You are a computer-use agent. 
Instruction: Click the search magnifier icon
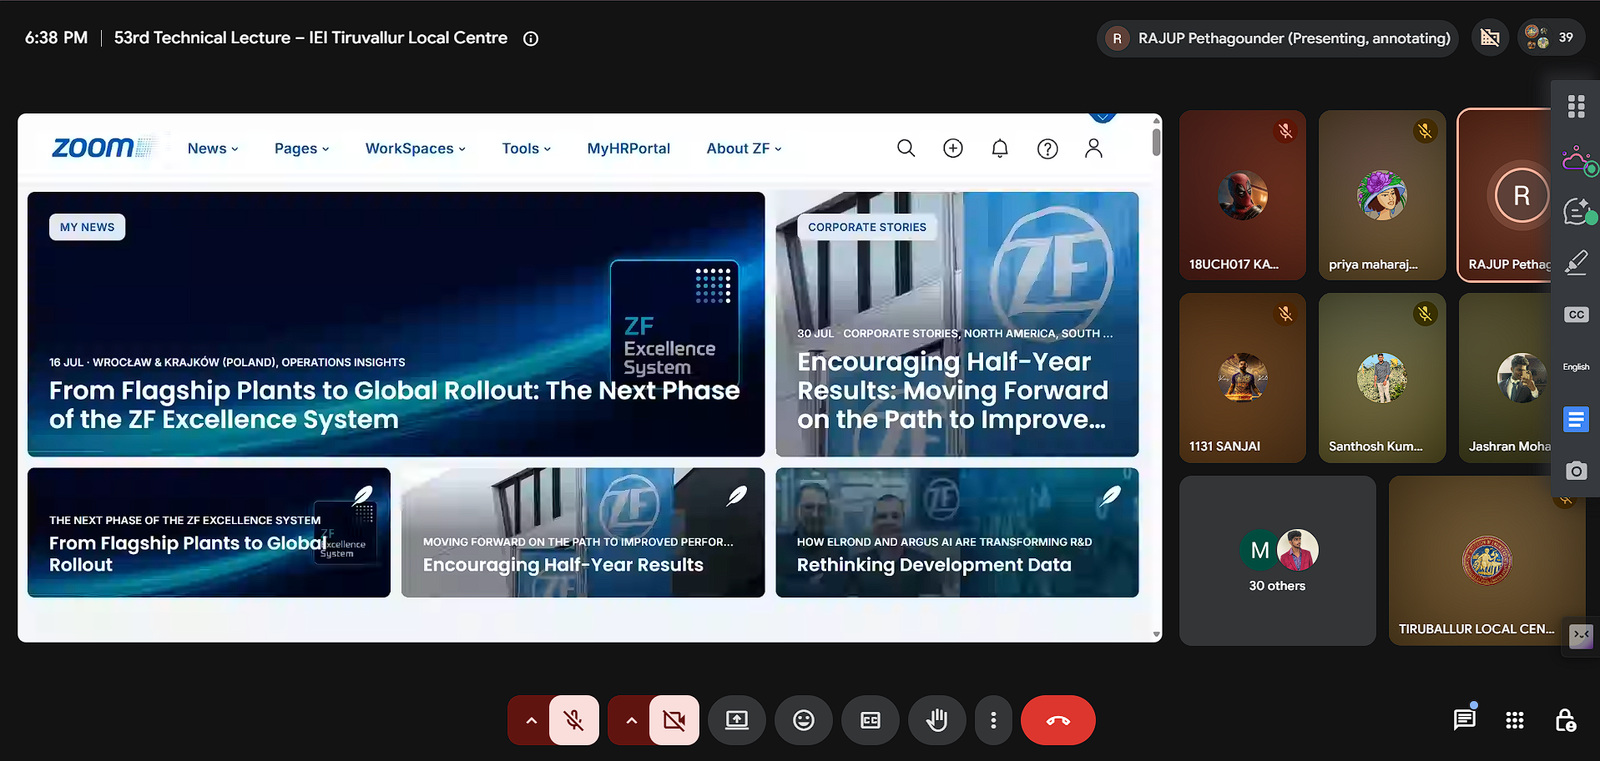click(x=906, y=148)
